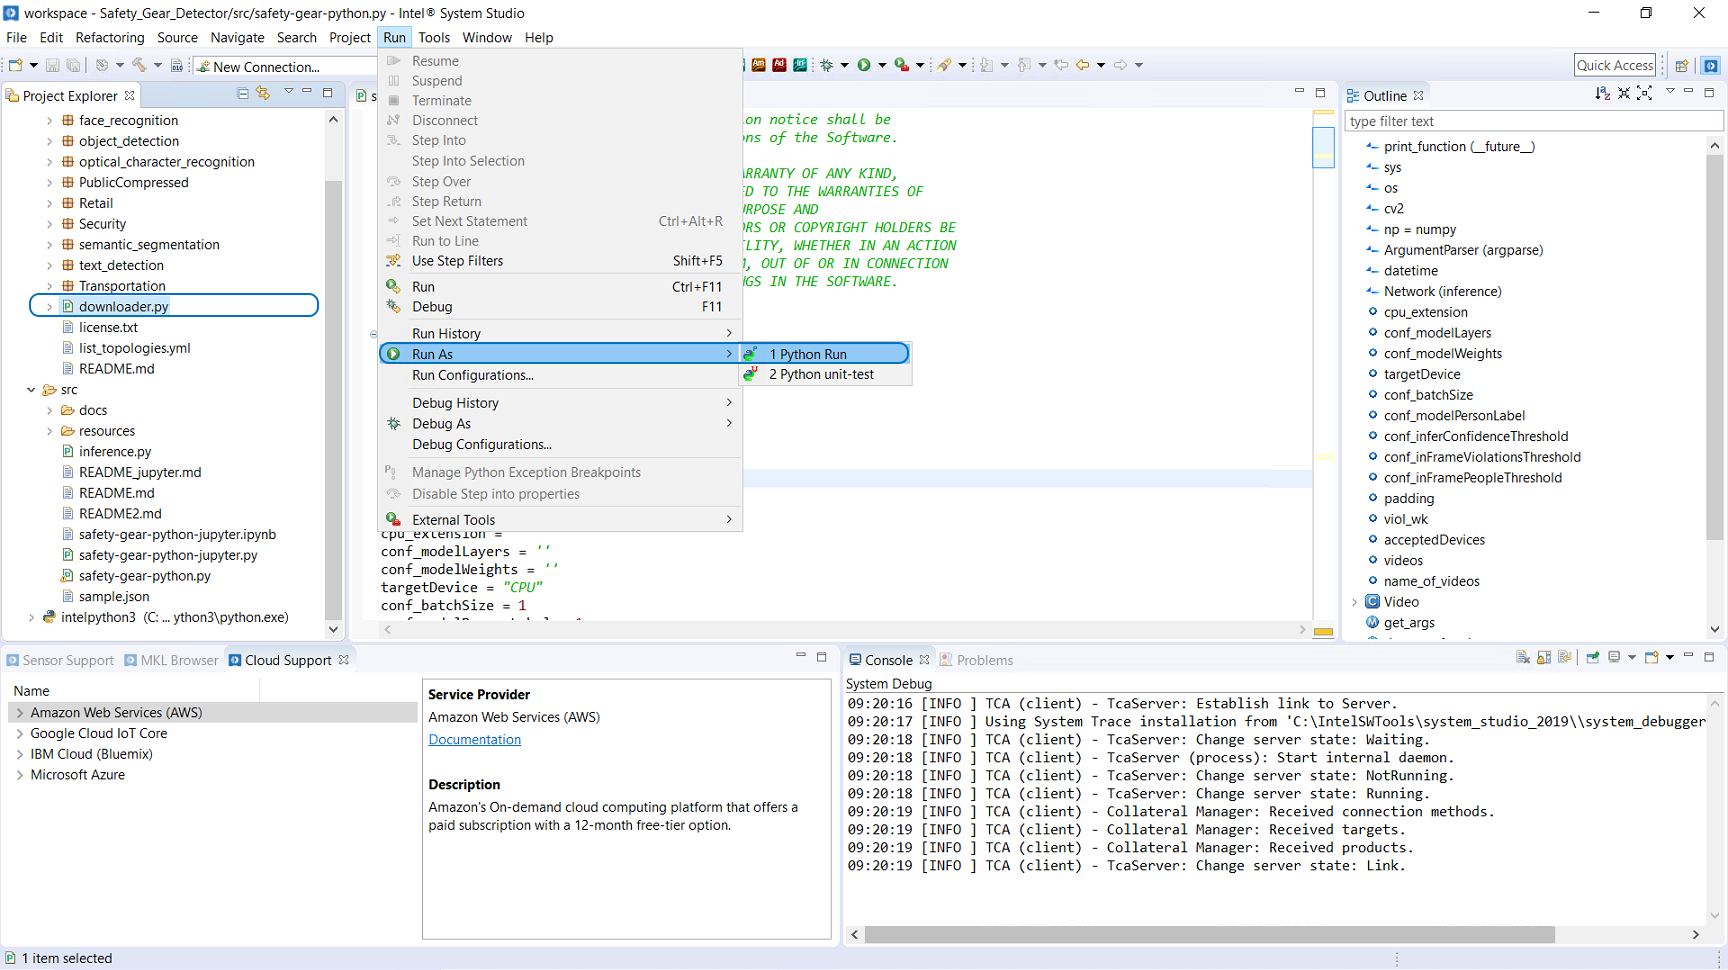Expand the face_recognition folder
This screenshot has width=1728, height=970.
point(49,120)
